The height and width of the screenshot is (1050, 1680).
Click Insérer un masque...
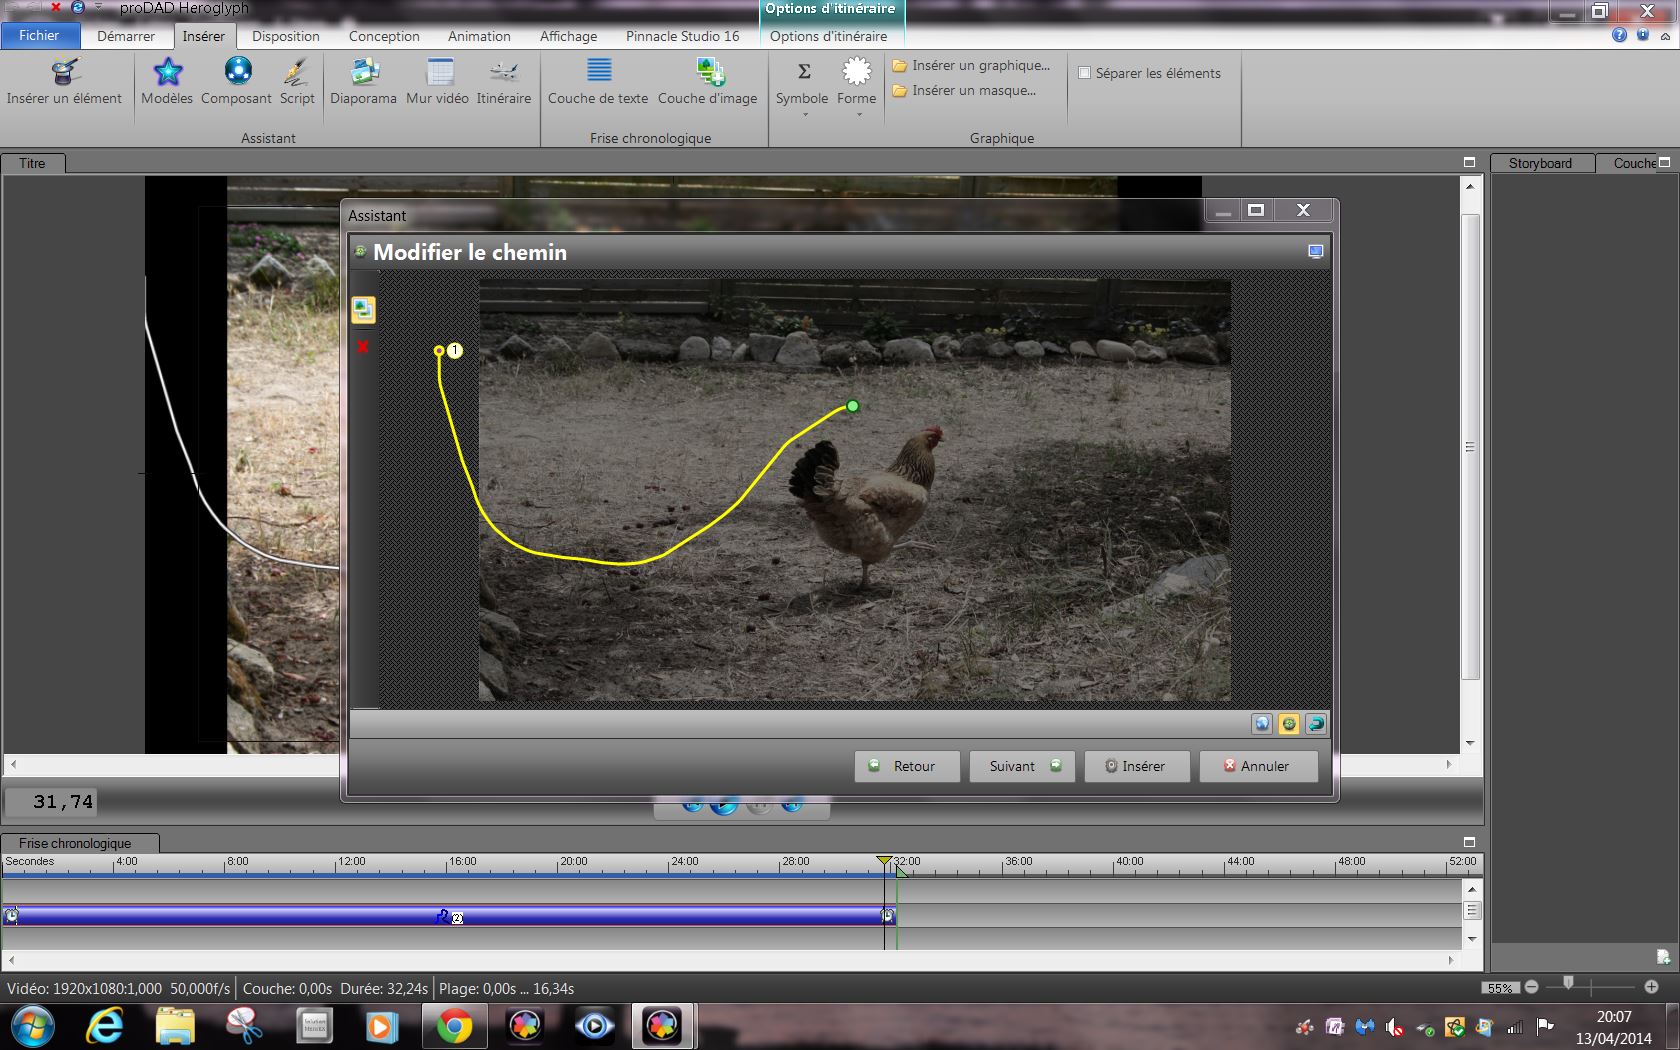pos(964,90)
